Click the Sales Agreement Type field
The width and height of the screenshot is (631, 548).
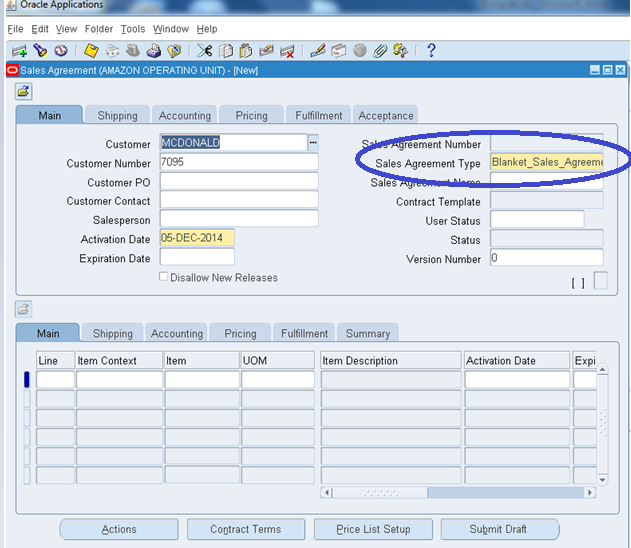(x=547, y=162)
